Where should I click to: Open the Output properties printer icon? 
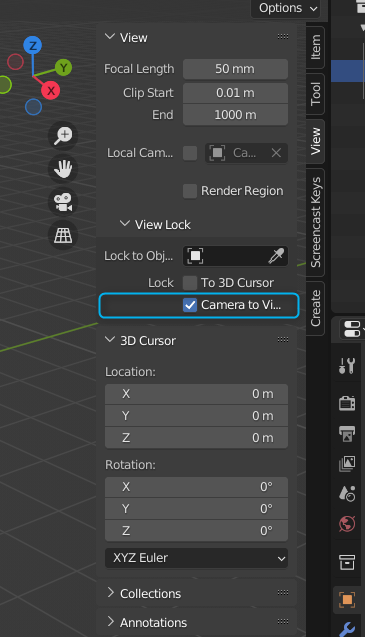pos(347,433)
